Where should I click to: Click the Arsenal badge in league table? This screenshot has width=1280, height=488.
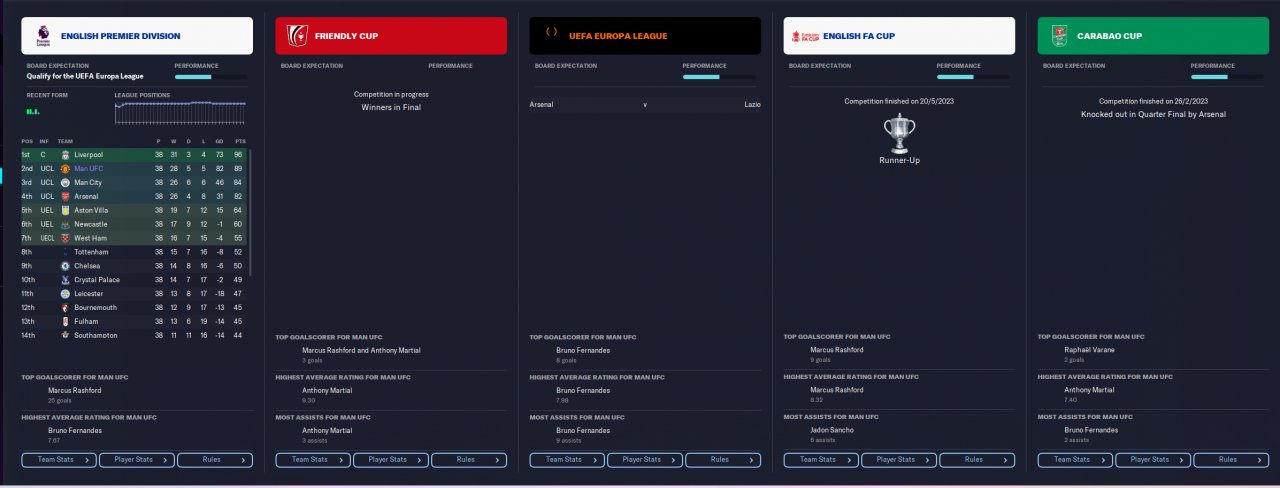pos(65,196)
